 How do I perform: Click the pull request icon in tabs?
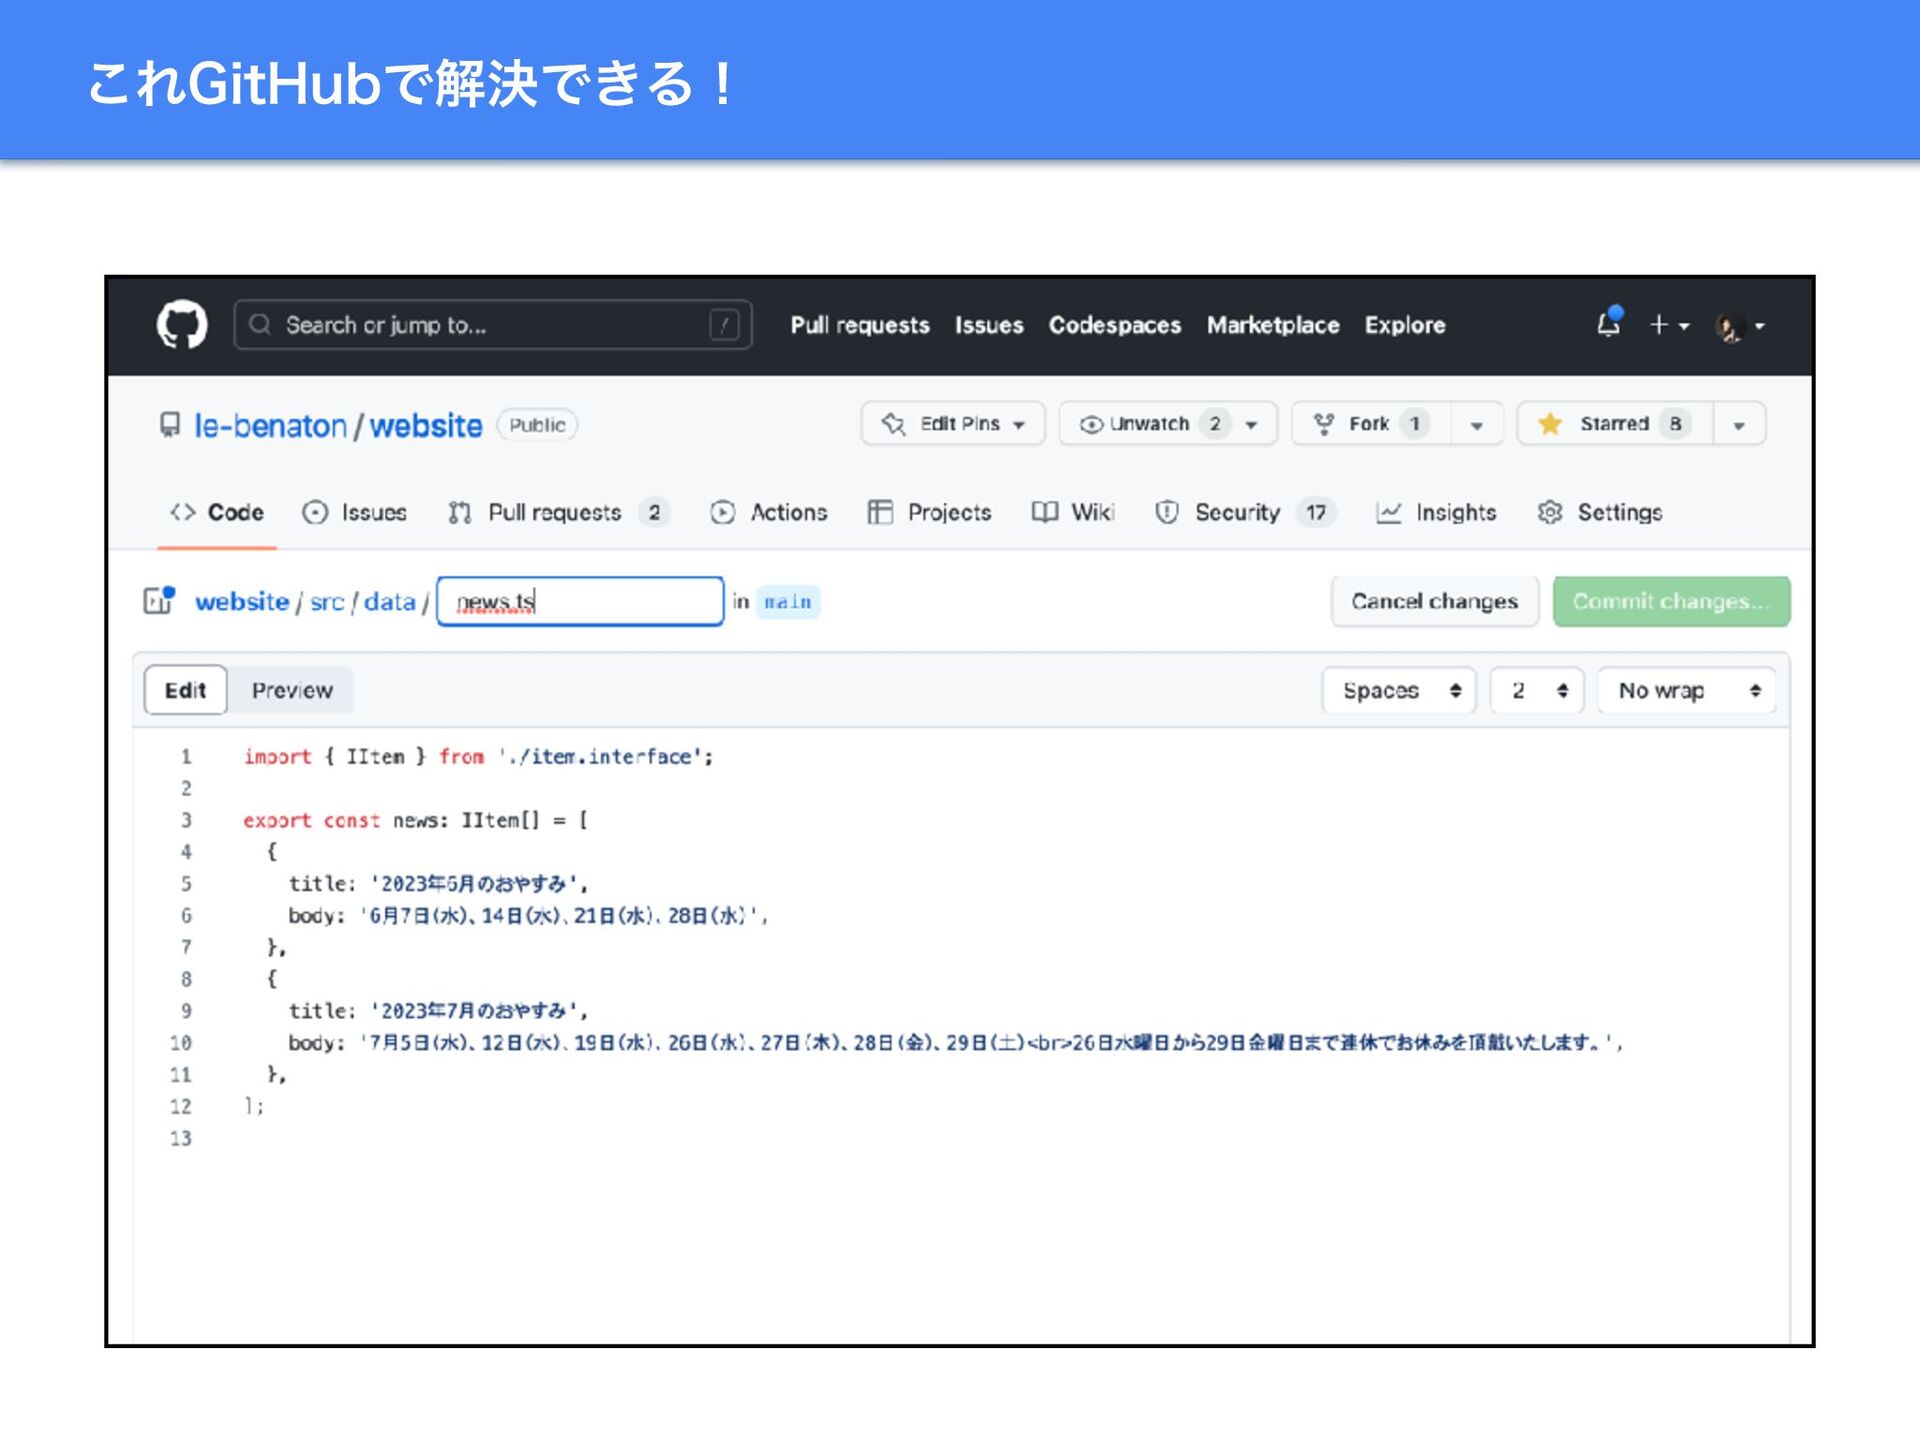click(460, 512)
